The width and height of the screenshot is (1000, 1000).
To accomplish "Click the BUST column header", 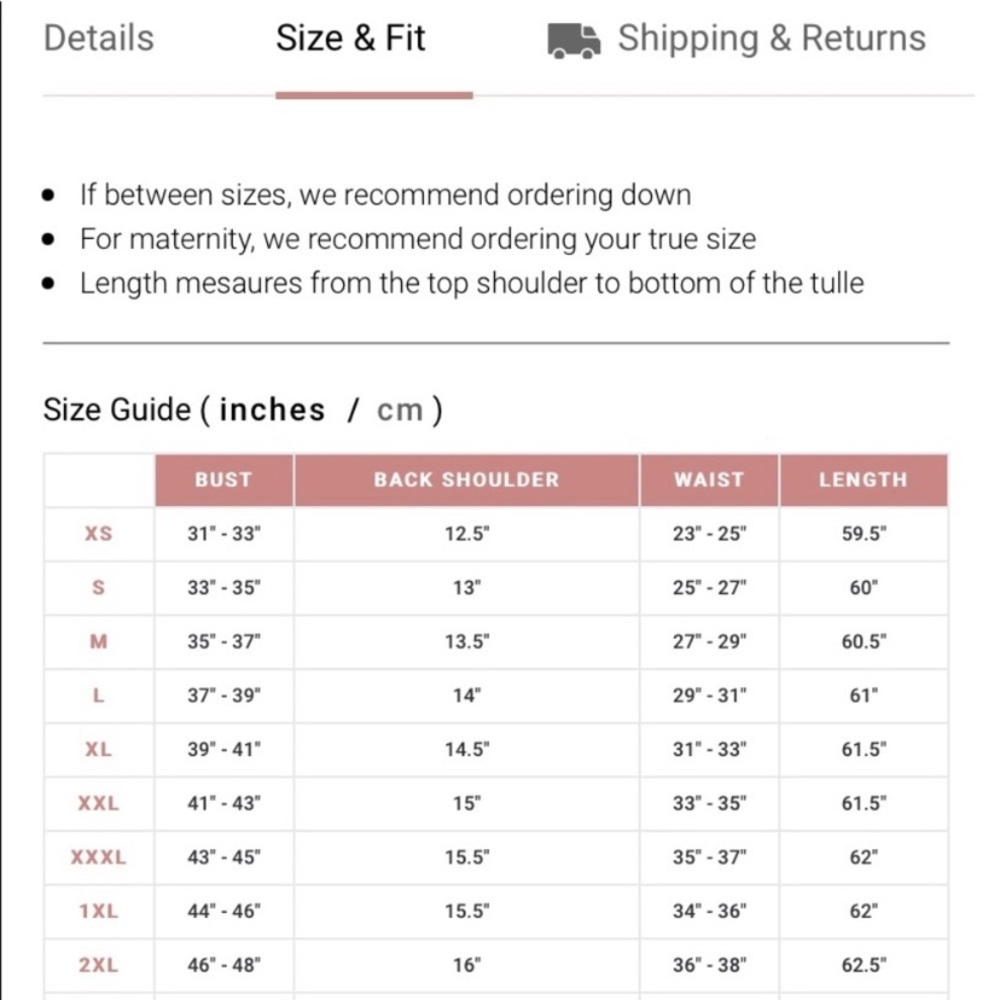I will click(x=224, y=480).
